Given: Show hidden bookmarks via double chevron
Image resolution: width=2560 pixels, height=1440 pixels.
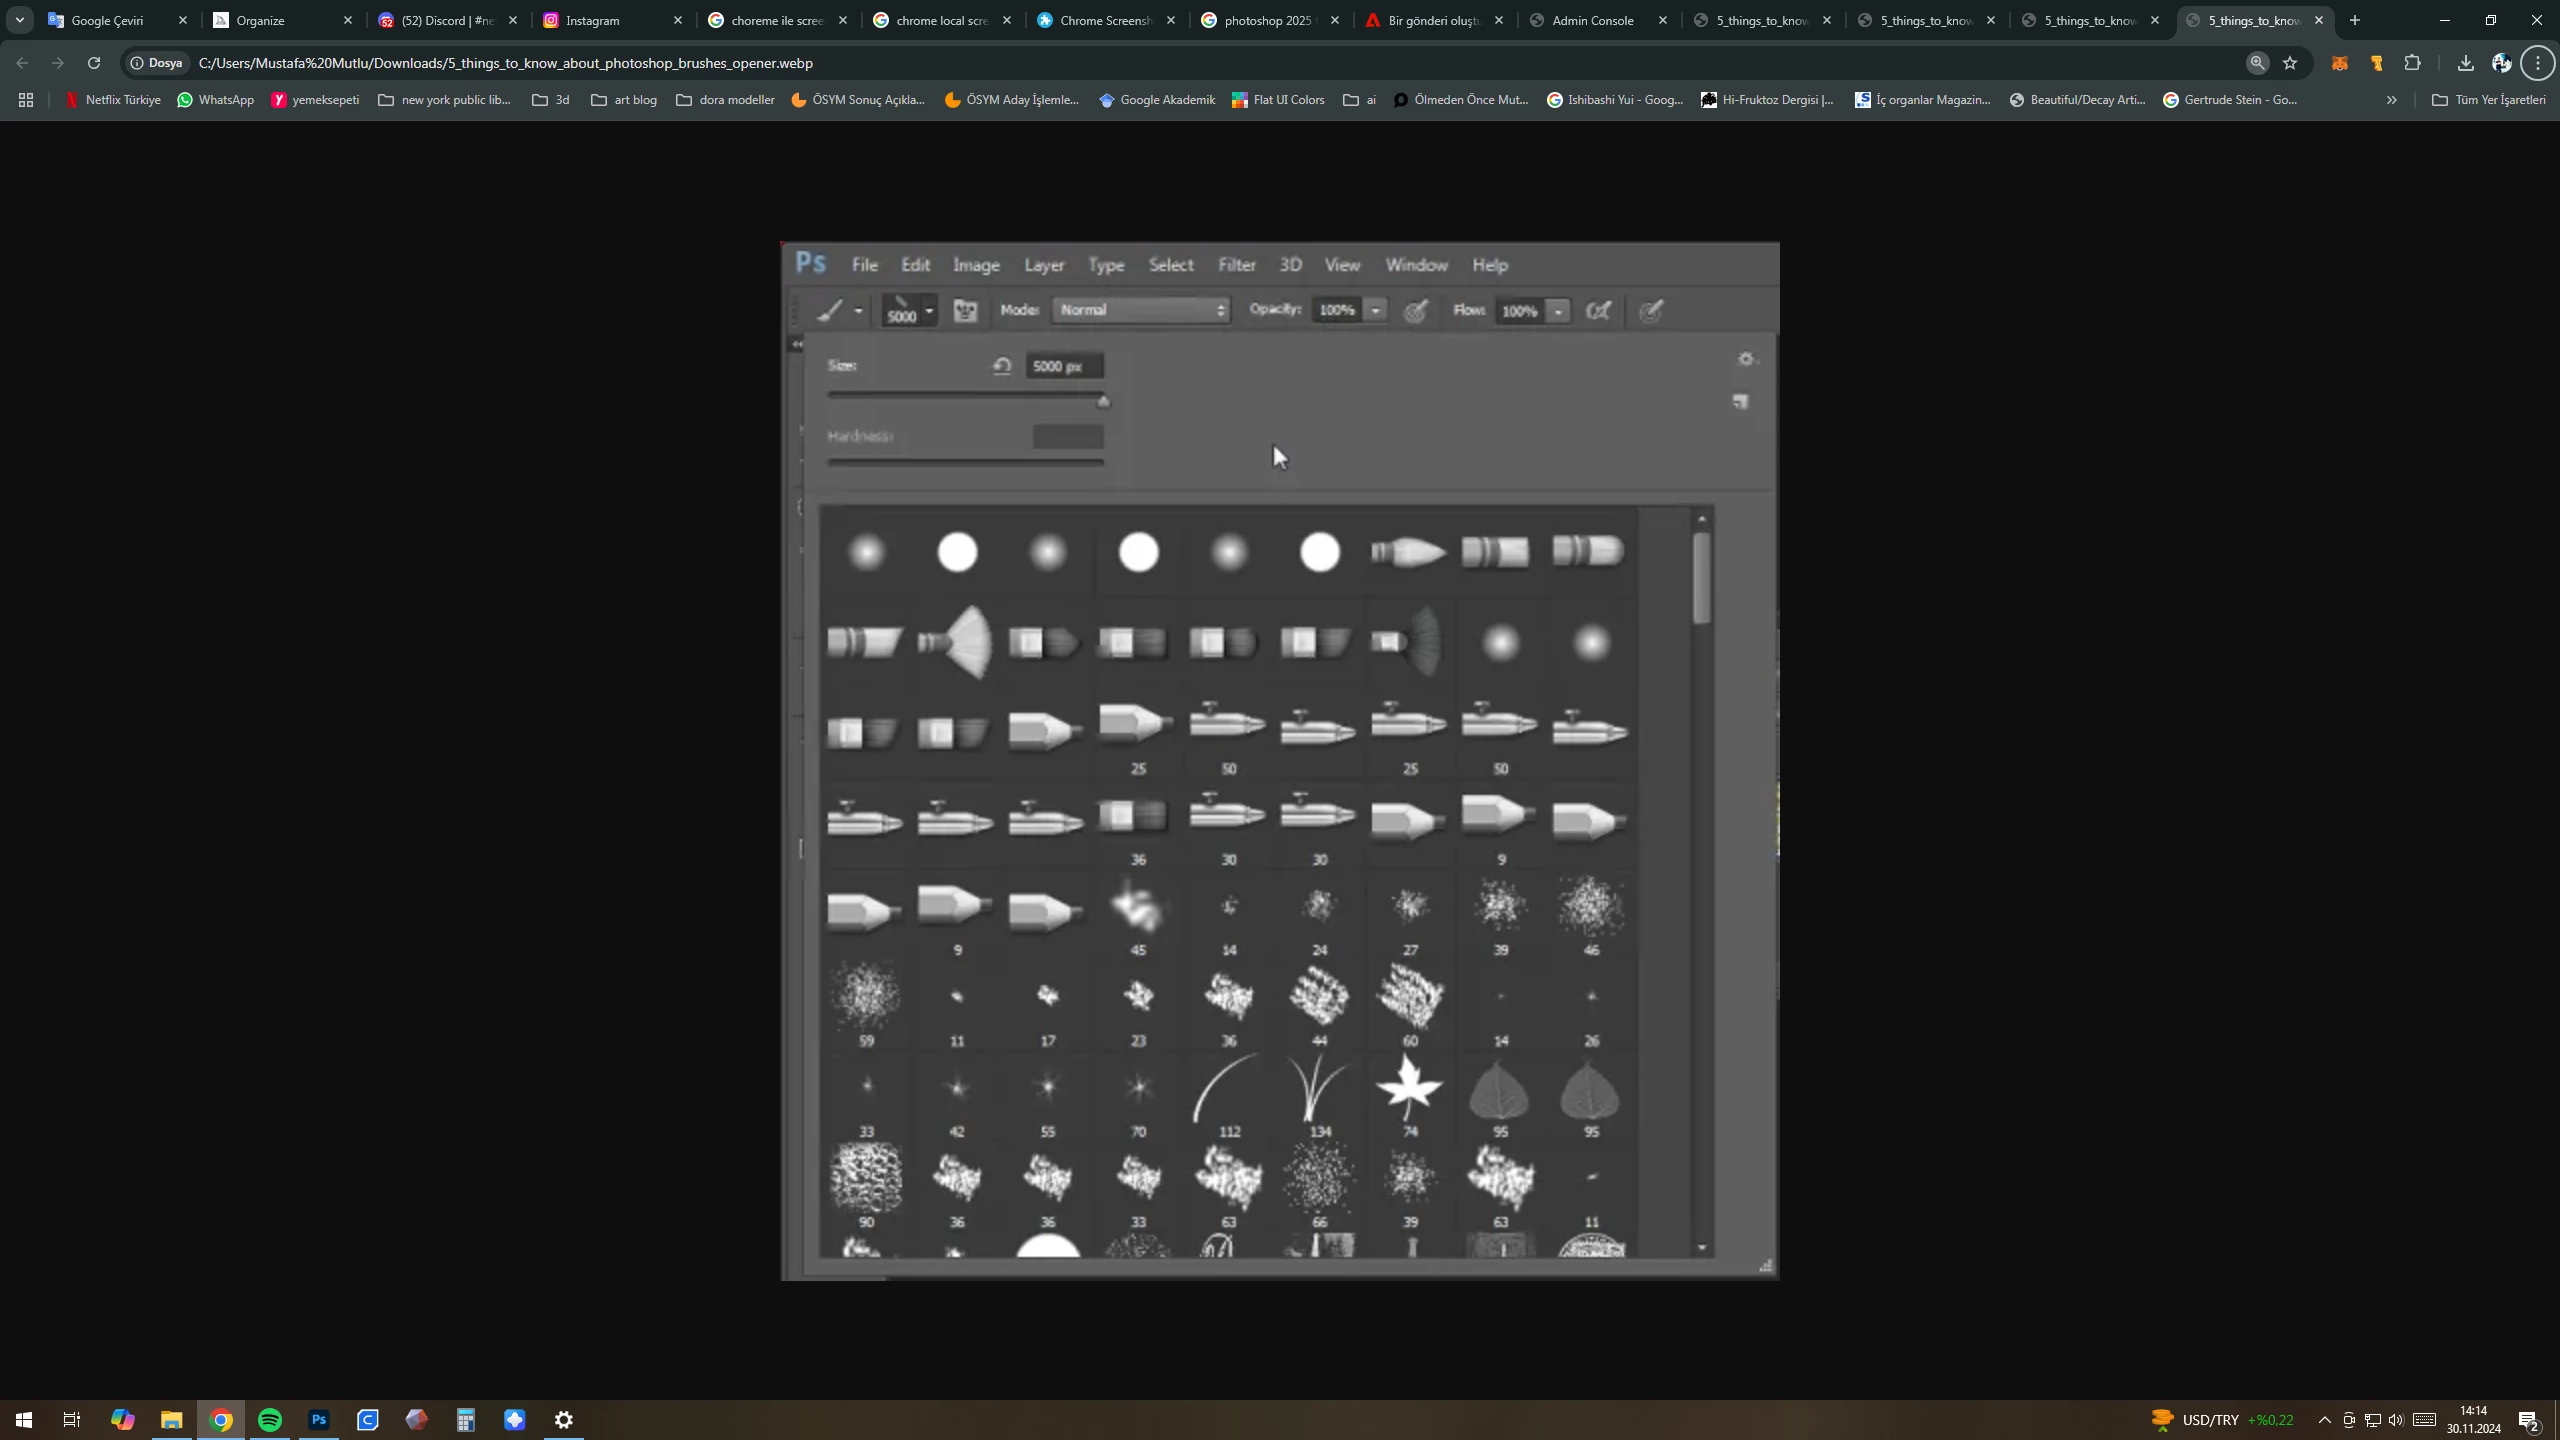Looking at the screenshot, I should coord(2391,100).
